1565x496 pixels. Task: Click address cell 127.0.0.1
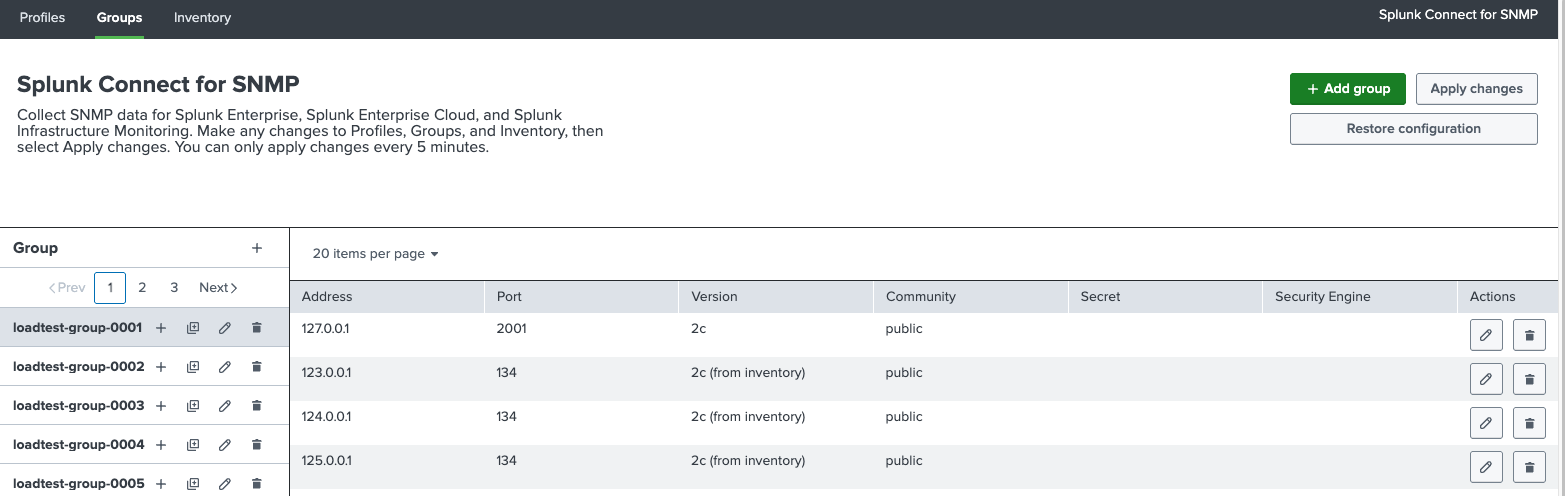pyautogui.click(x=326, y=328)
